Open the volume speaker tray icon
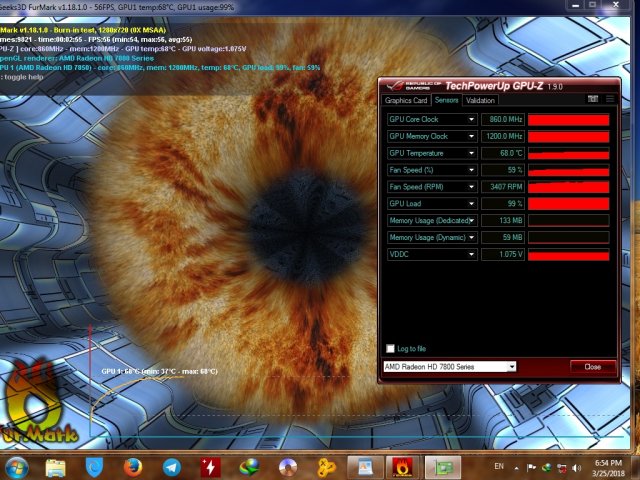 pyautogui.click(x=575, y=467)
